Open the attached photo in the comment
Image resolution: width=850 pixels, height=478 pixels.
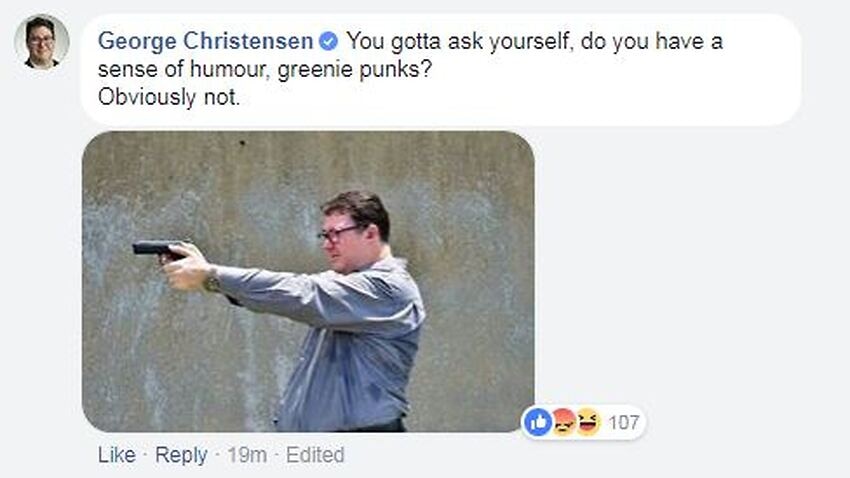click(x=308, y=281)
